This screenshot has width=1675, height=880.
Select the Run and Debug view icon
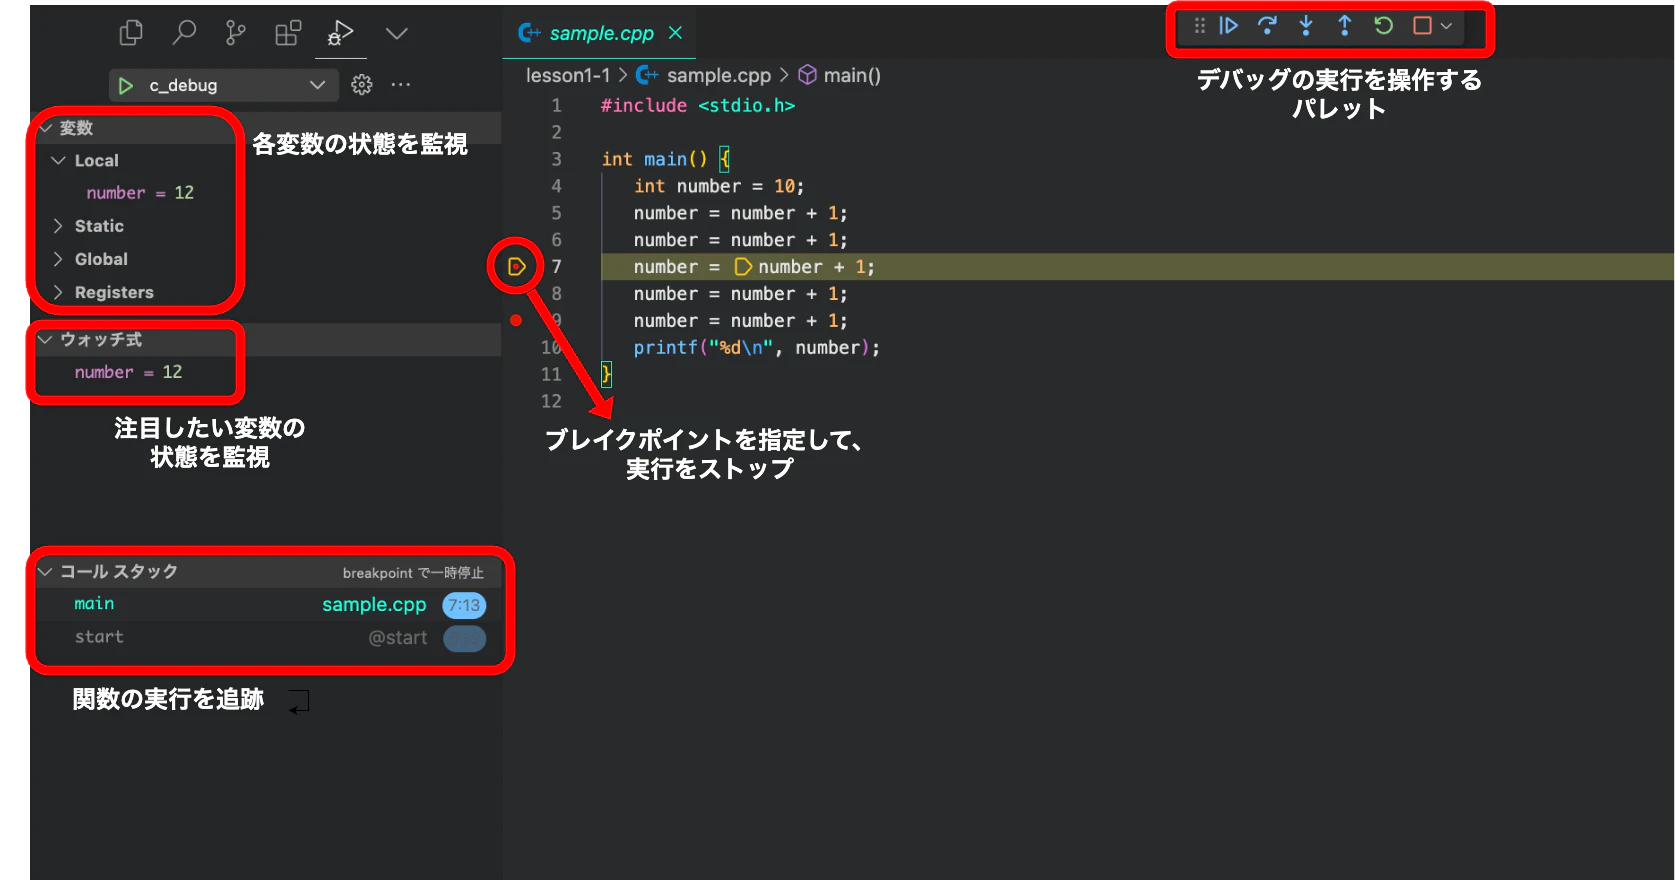coord(341,33)
